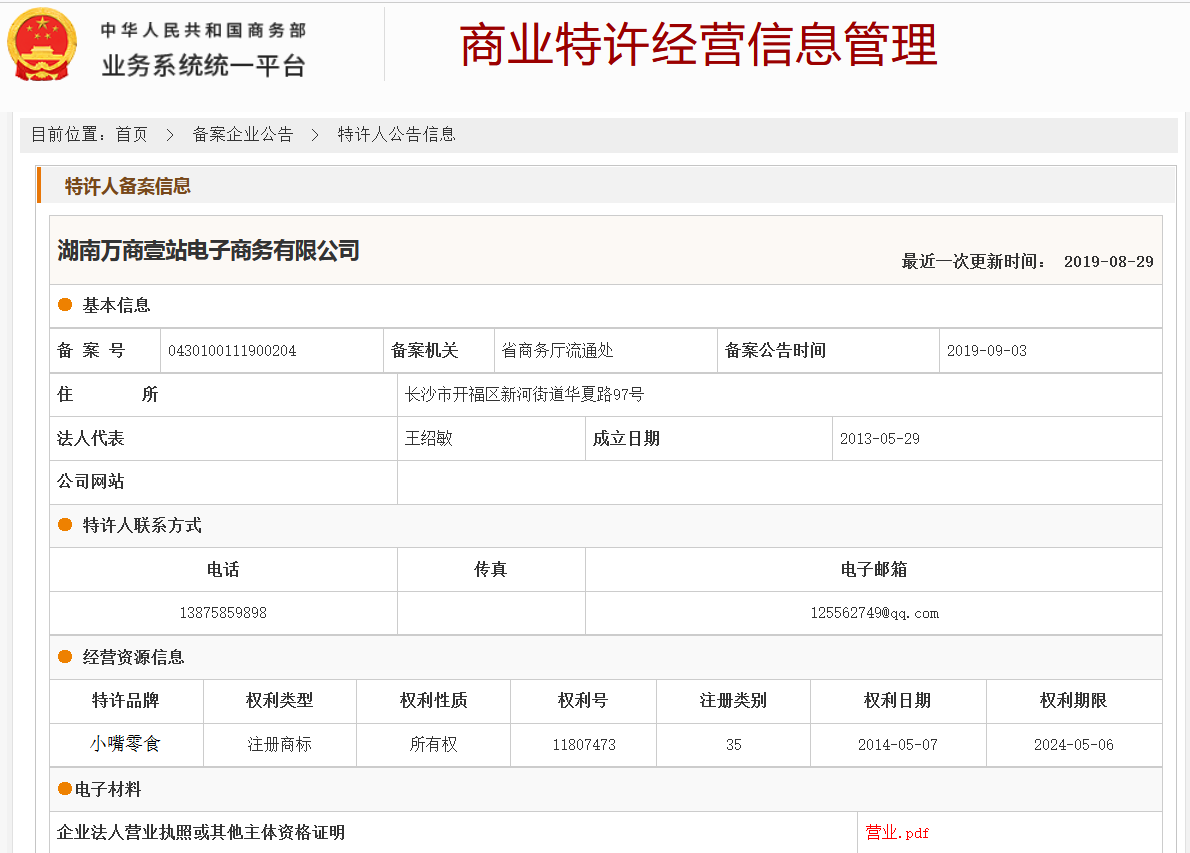Open the 营业.pdf attachment link

tap(897, 833)
